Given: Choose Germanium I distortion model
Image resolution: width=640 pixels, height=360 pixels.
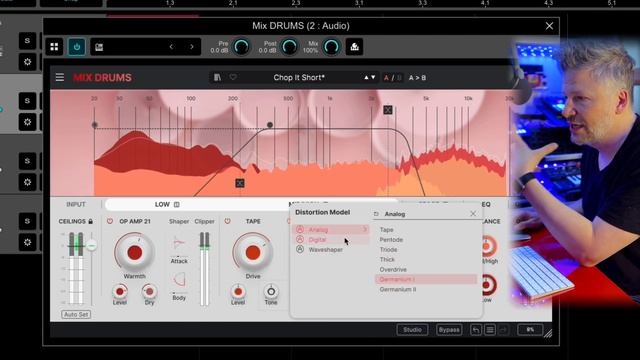Looking at the screenshot, I should [x=426, y=279].
